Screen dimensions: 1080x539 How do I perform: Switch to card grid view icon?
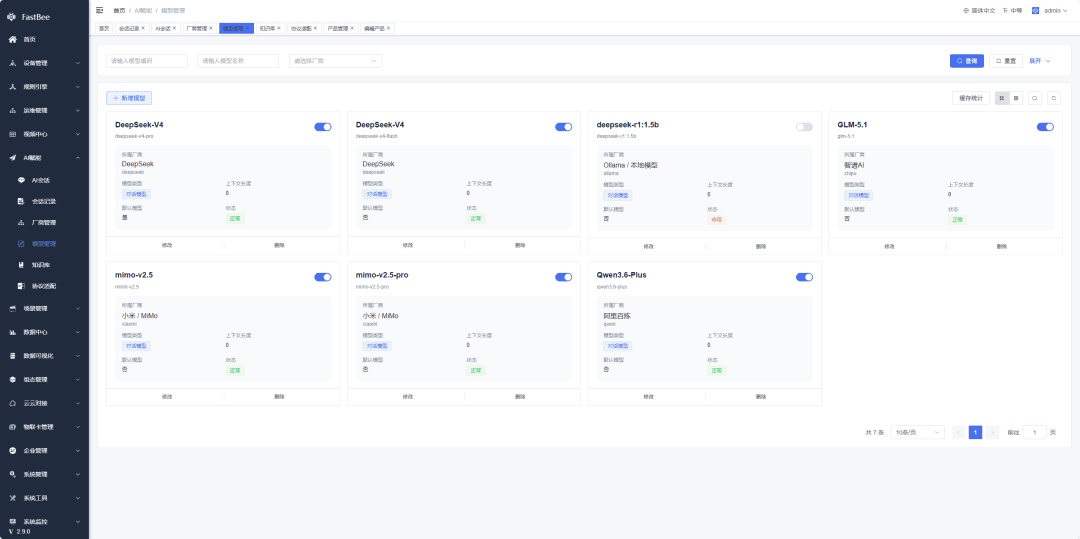1001,98
